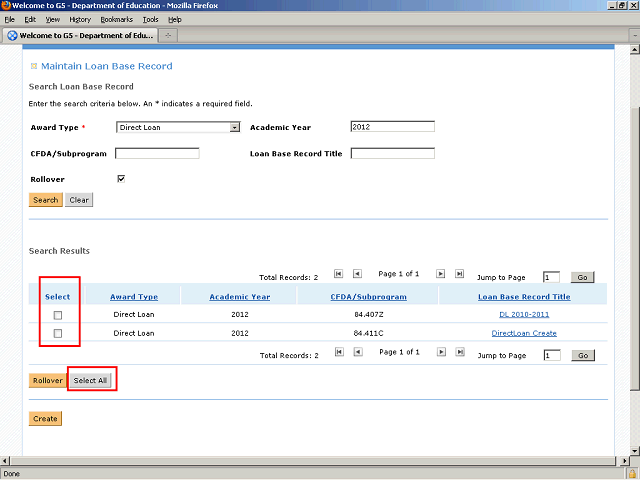
Task: Open the View menu
Action: pyautogui.click(x=53, y=20)
